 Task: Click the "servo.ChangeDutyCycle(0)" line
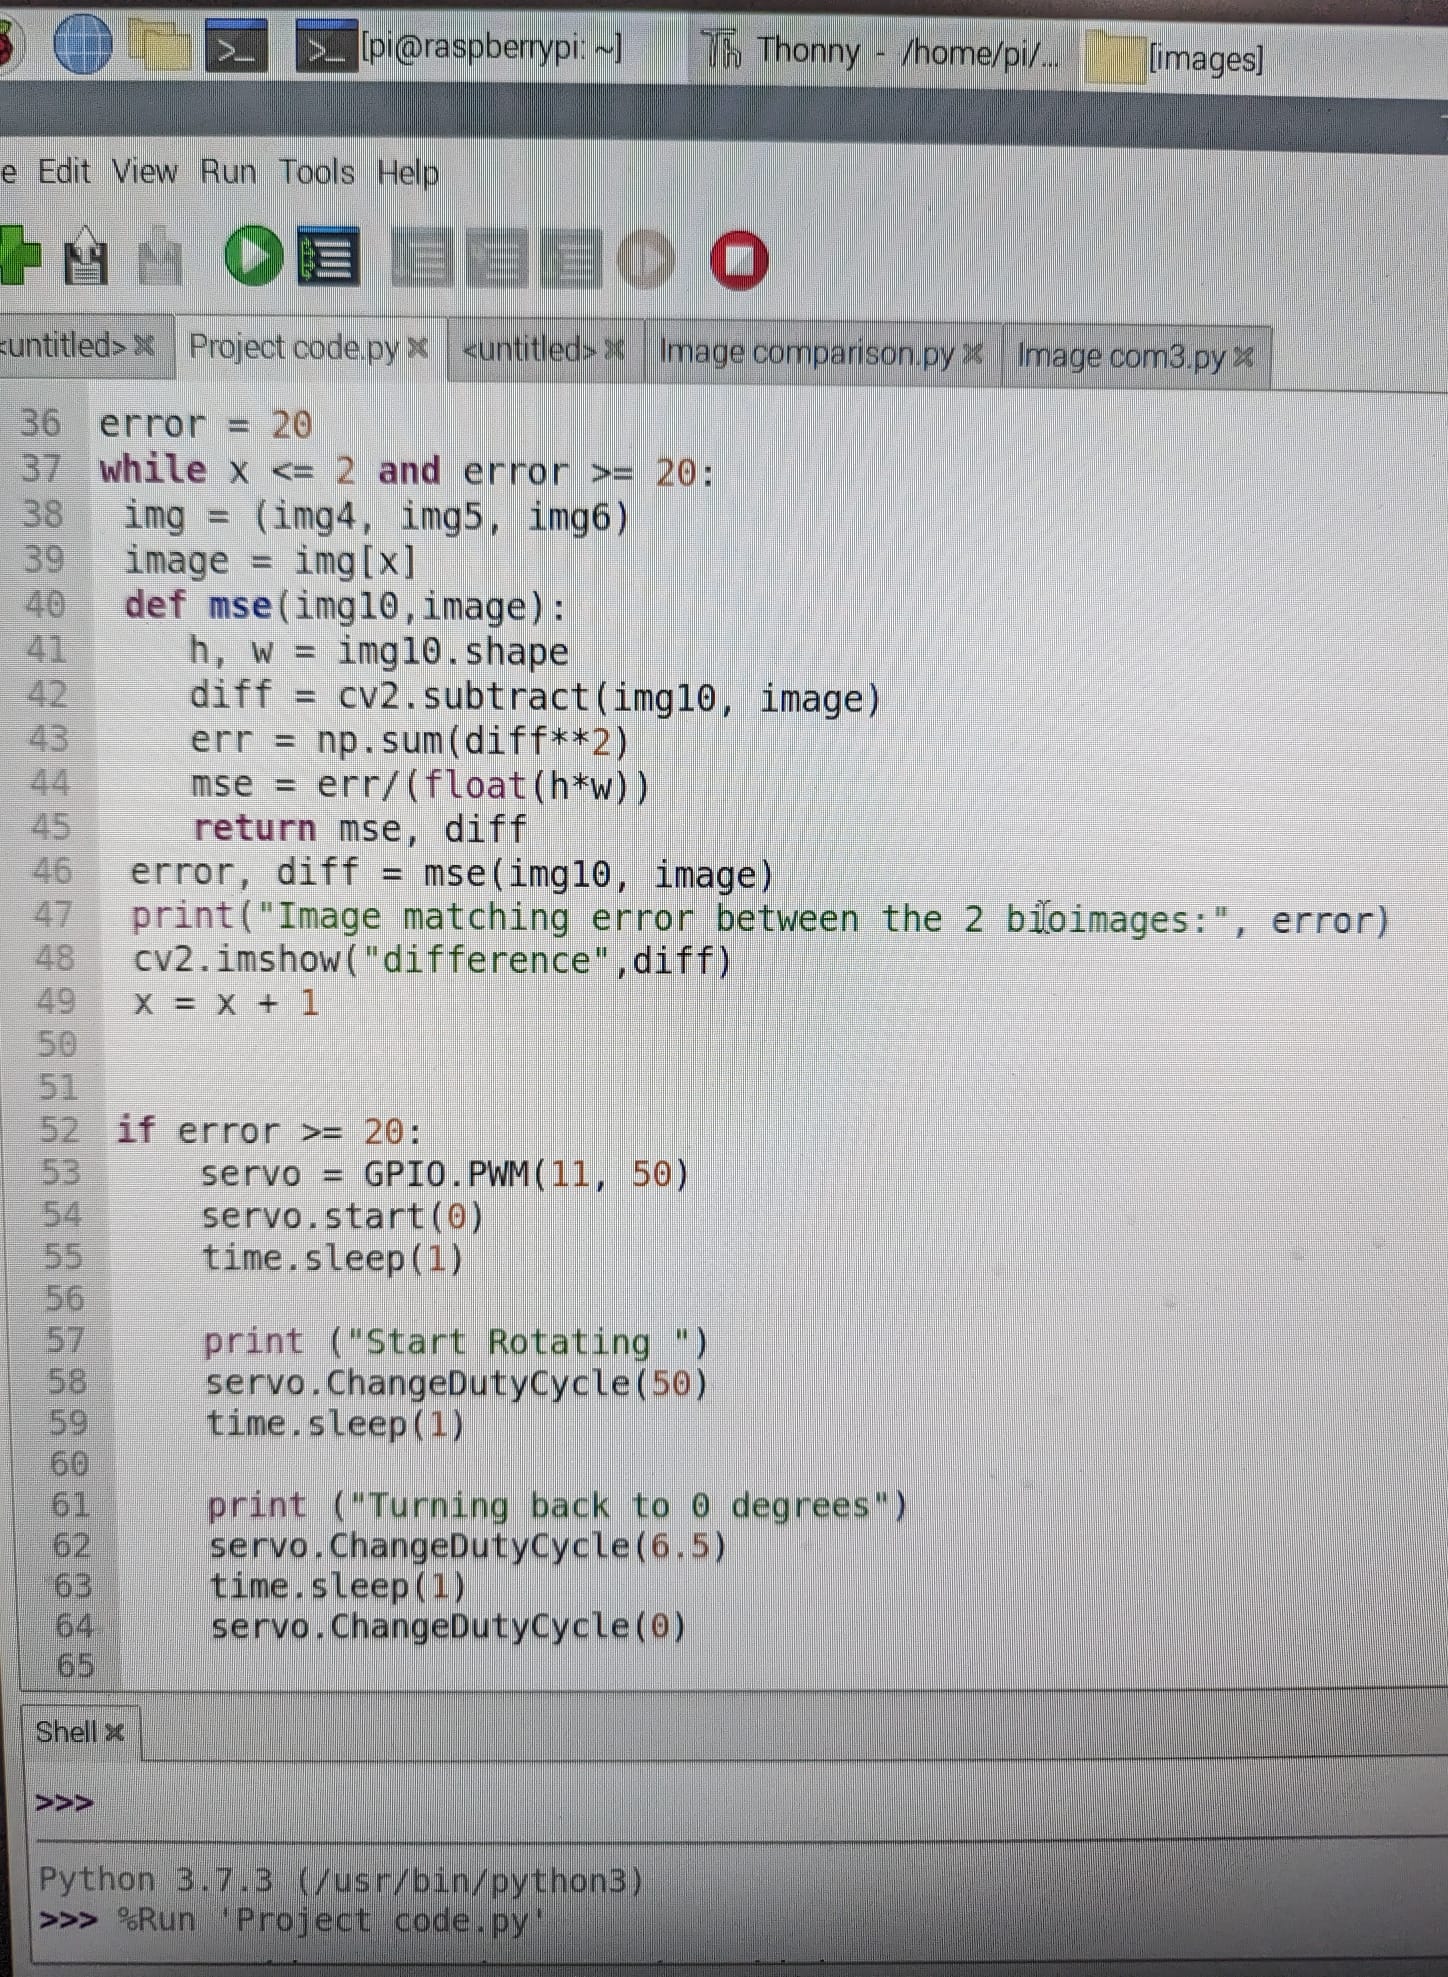click(449, 1626)
